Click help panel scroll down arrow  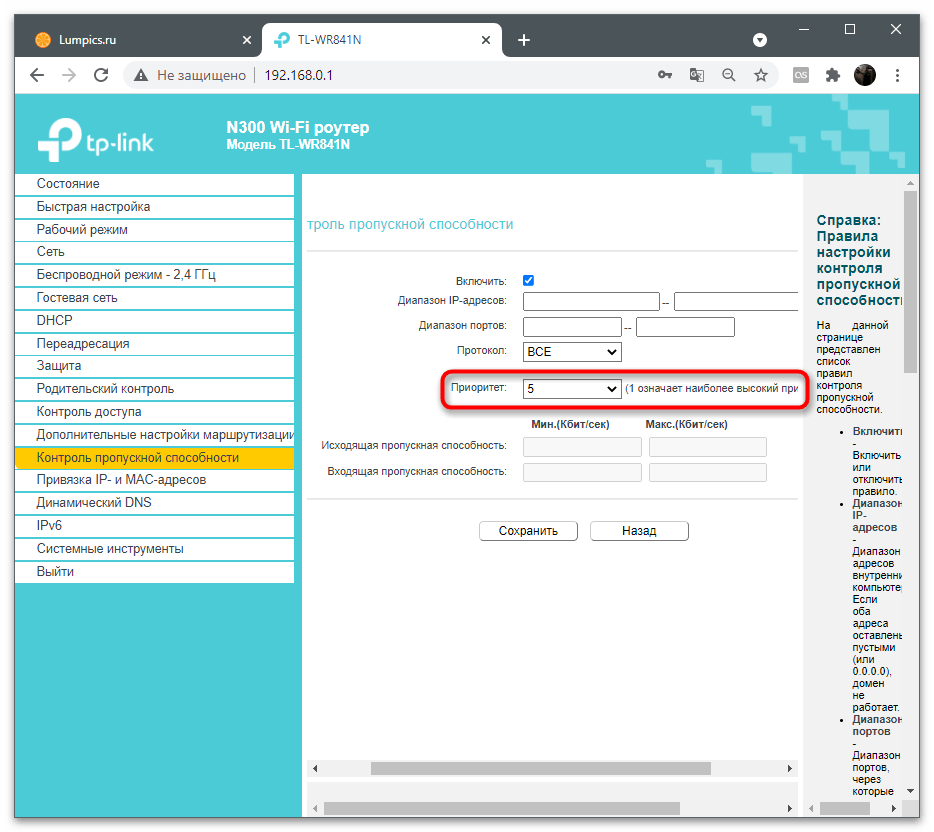[x=910, y=791]
